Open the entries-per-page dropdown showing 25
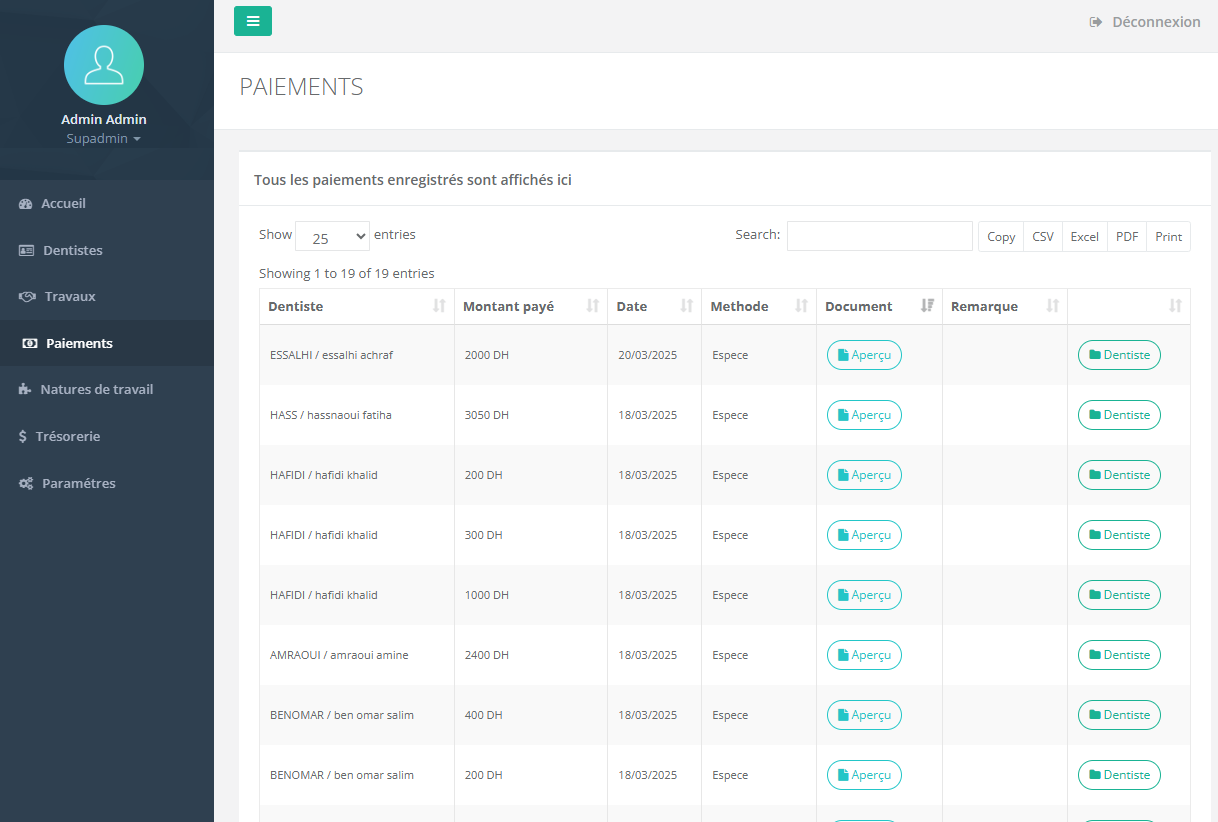The image size is (1218, 822). (x=332, y=237)
